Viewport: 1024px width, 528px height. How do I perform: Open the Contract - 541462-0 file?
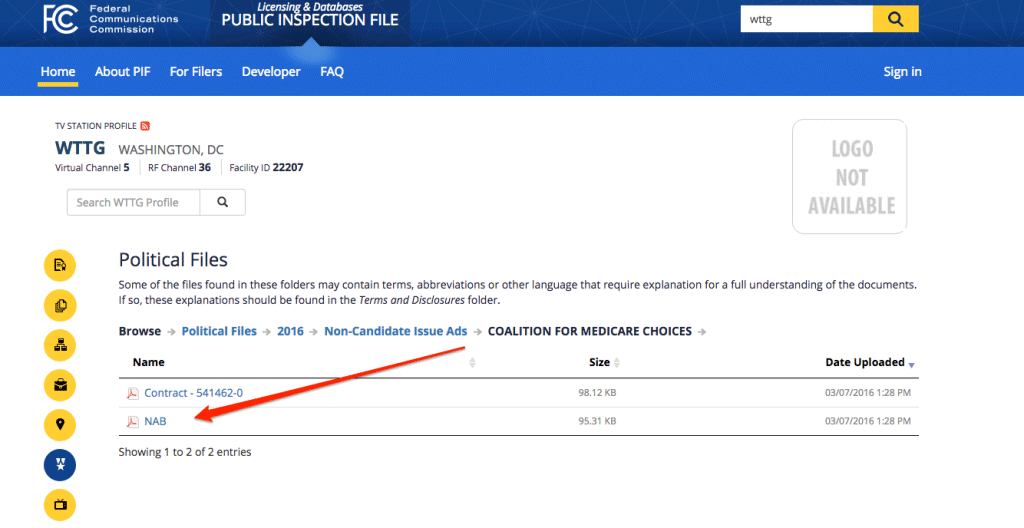click(193, 393)
